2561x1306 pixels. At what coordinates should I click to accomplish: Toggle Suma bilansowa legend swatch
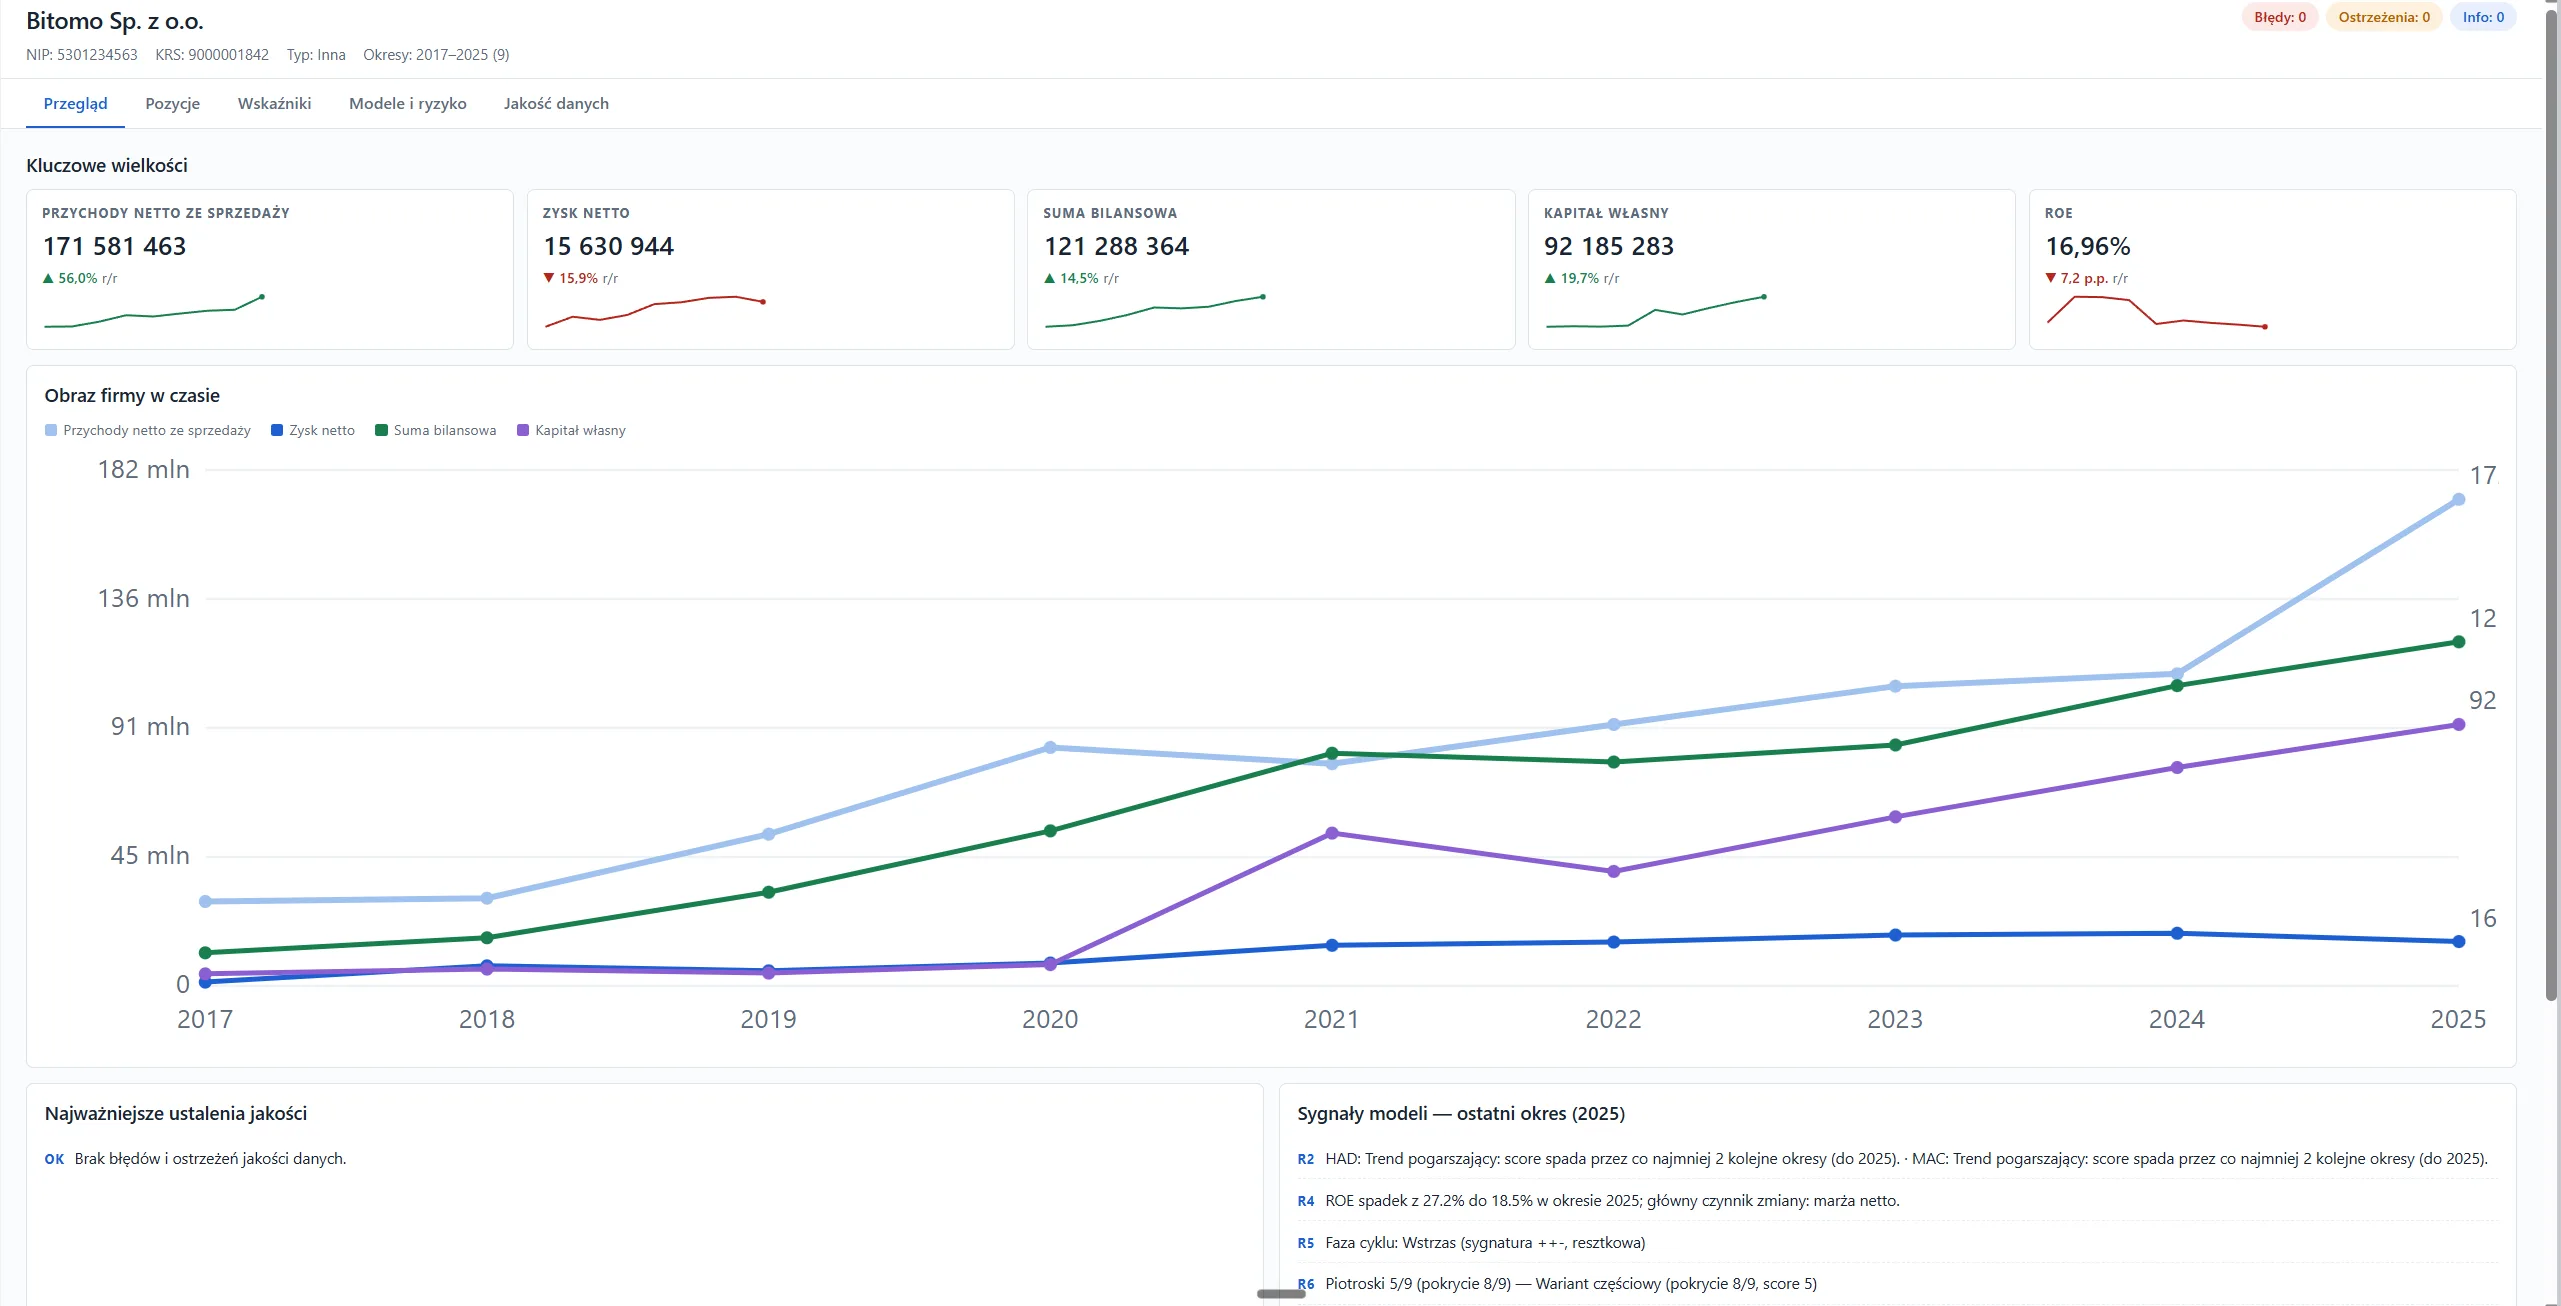(381, 430)
